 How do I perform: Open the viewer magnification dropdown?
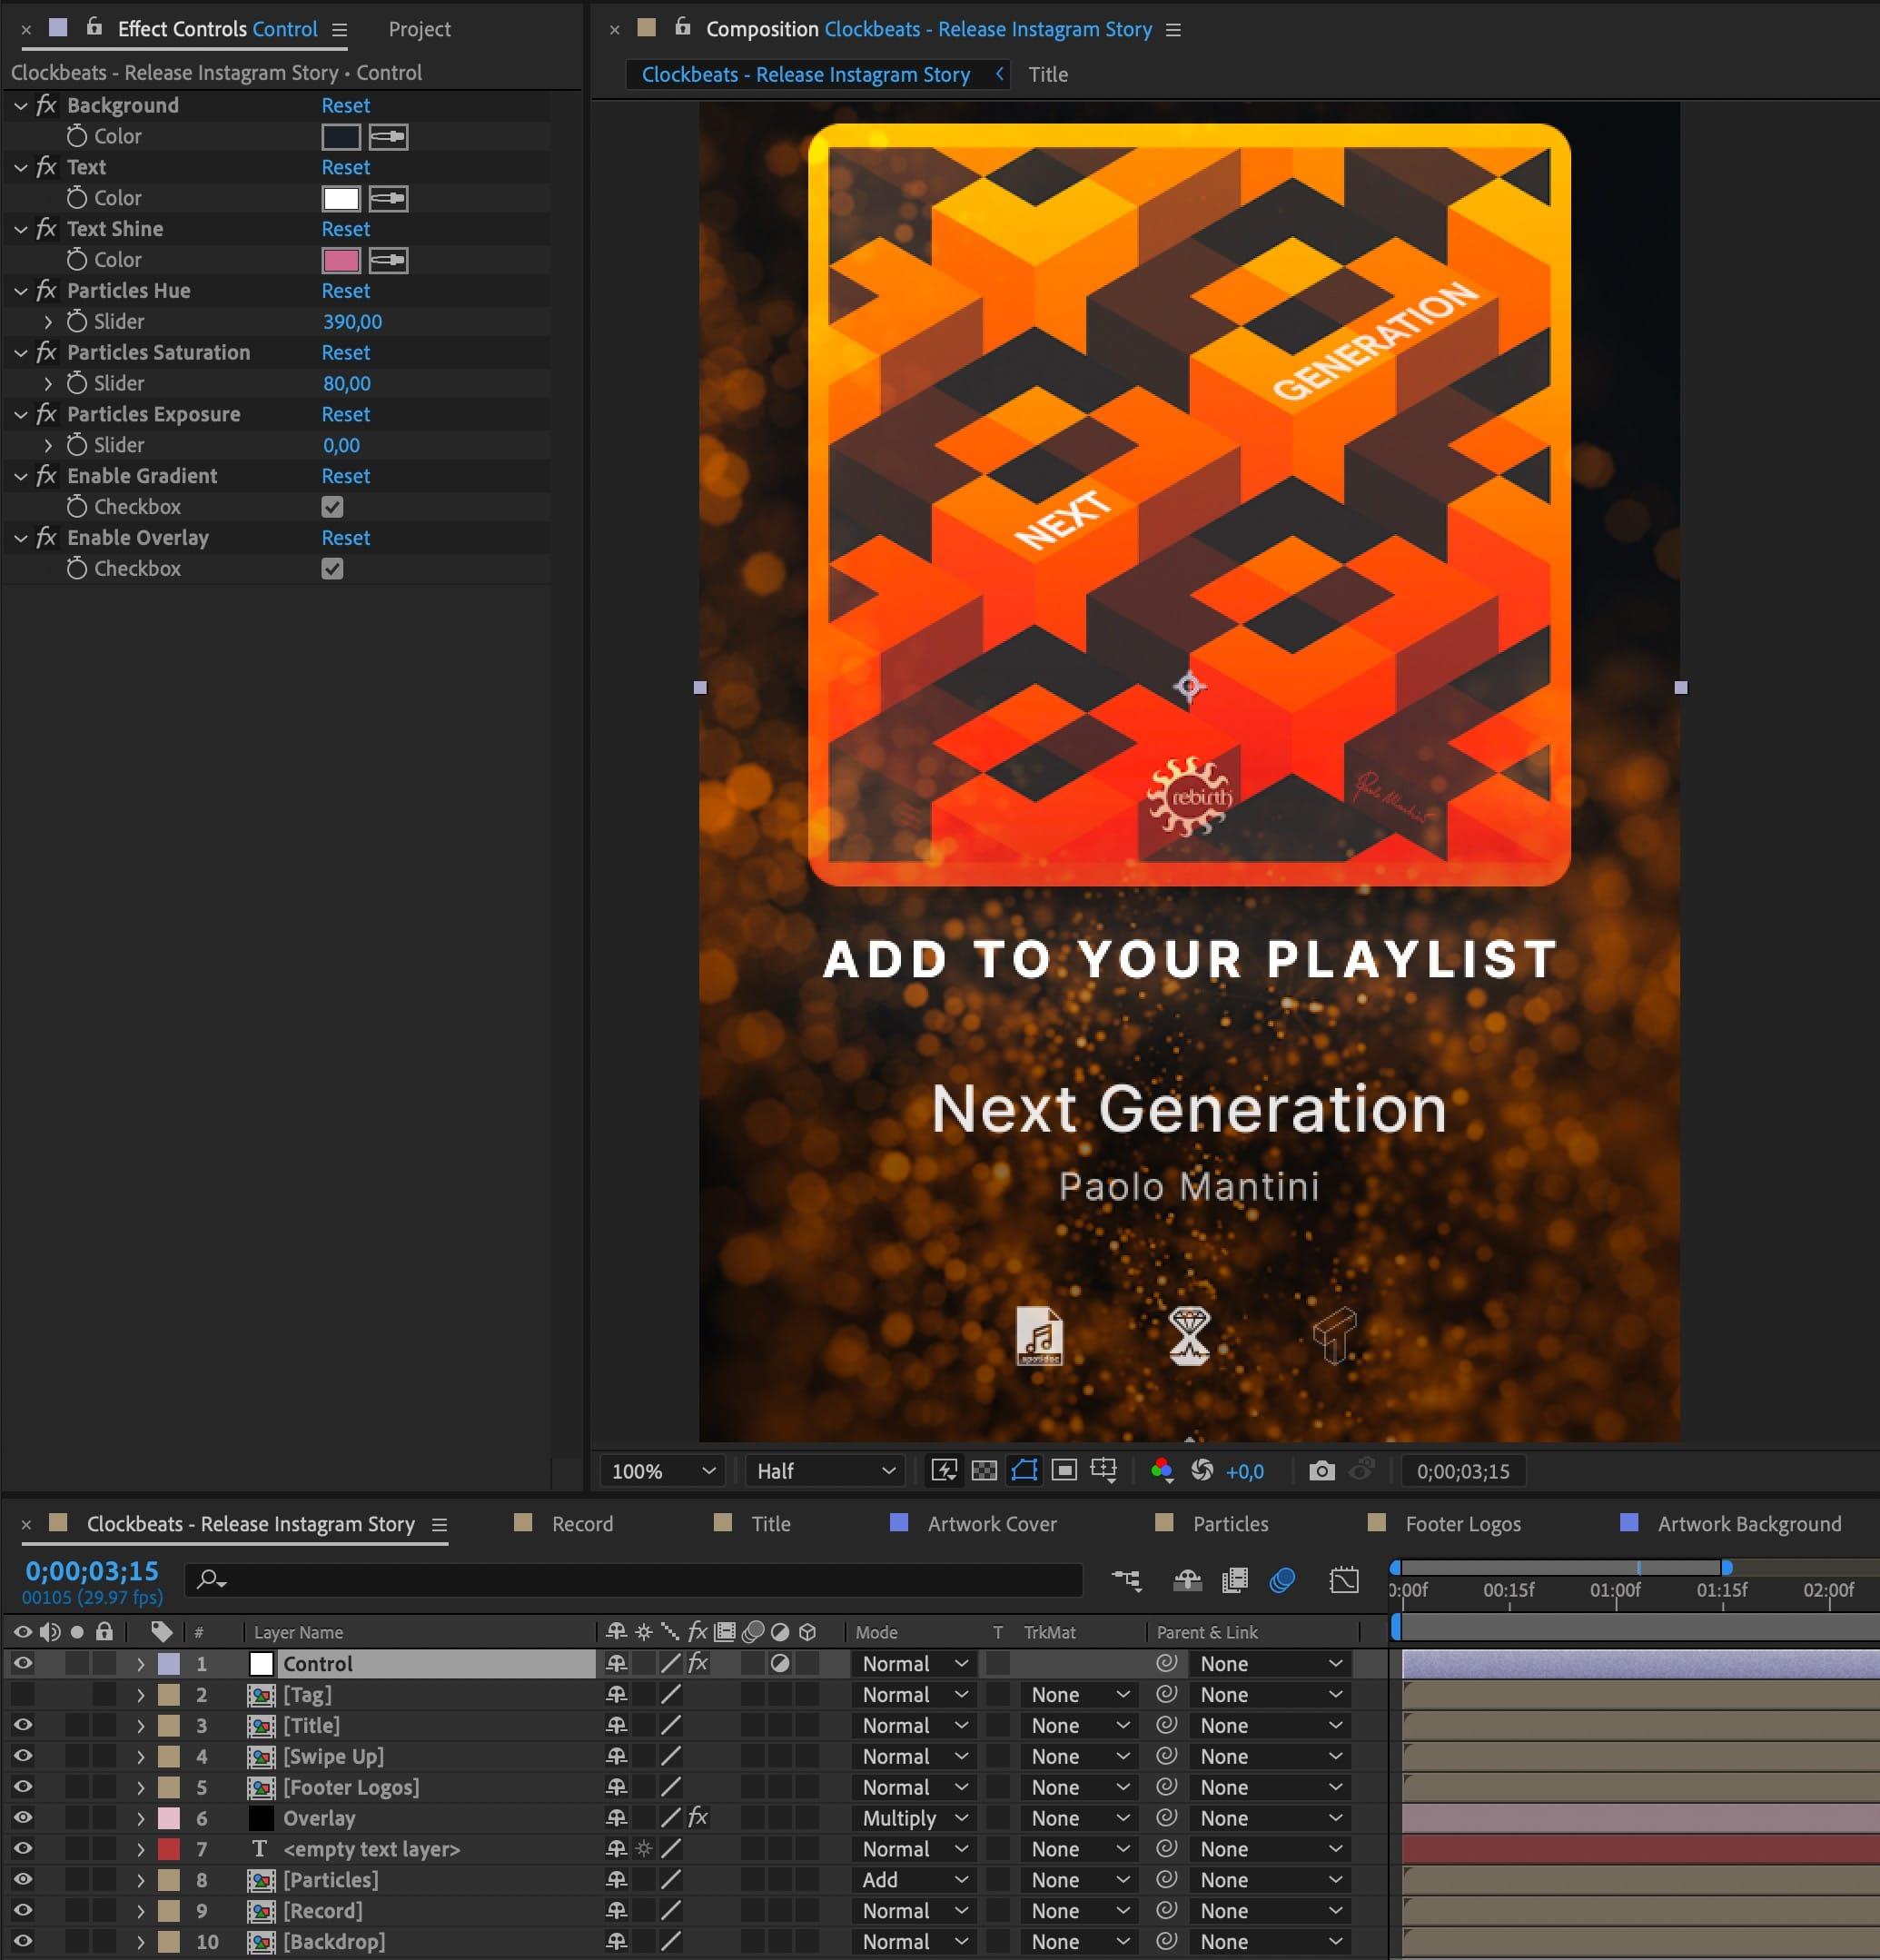(x=660, y=1471)
